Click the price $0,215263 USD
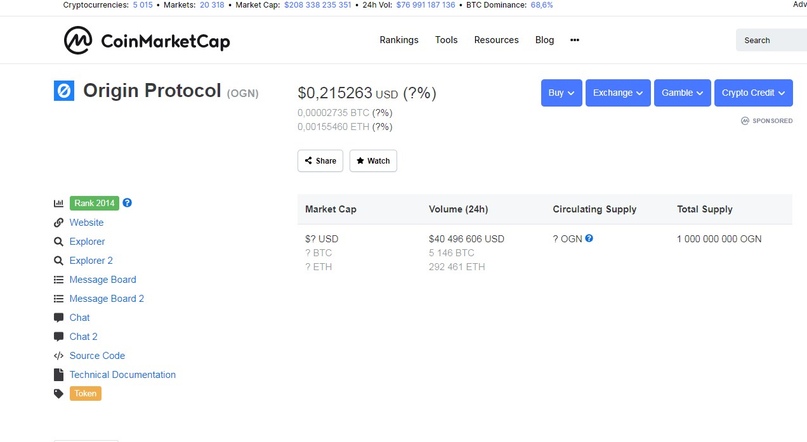Image resolution: width=807 pixels, height=442 pixels. coord(348,93)
